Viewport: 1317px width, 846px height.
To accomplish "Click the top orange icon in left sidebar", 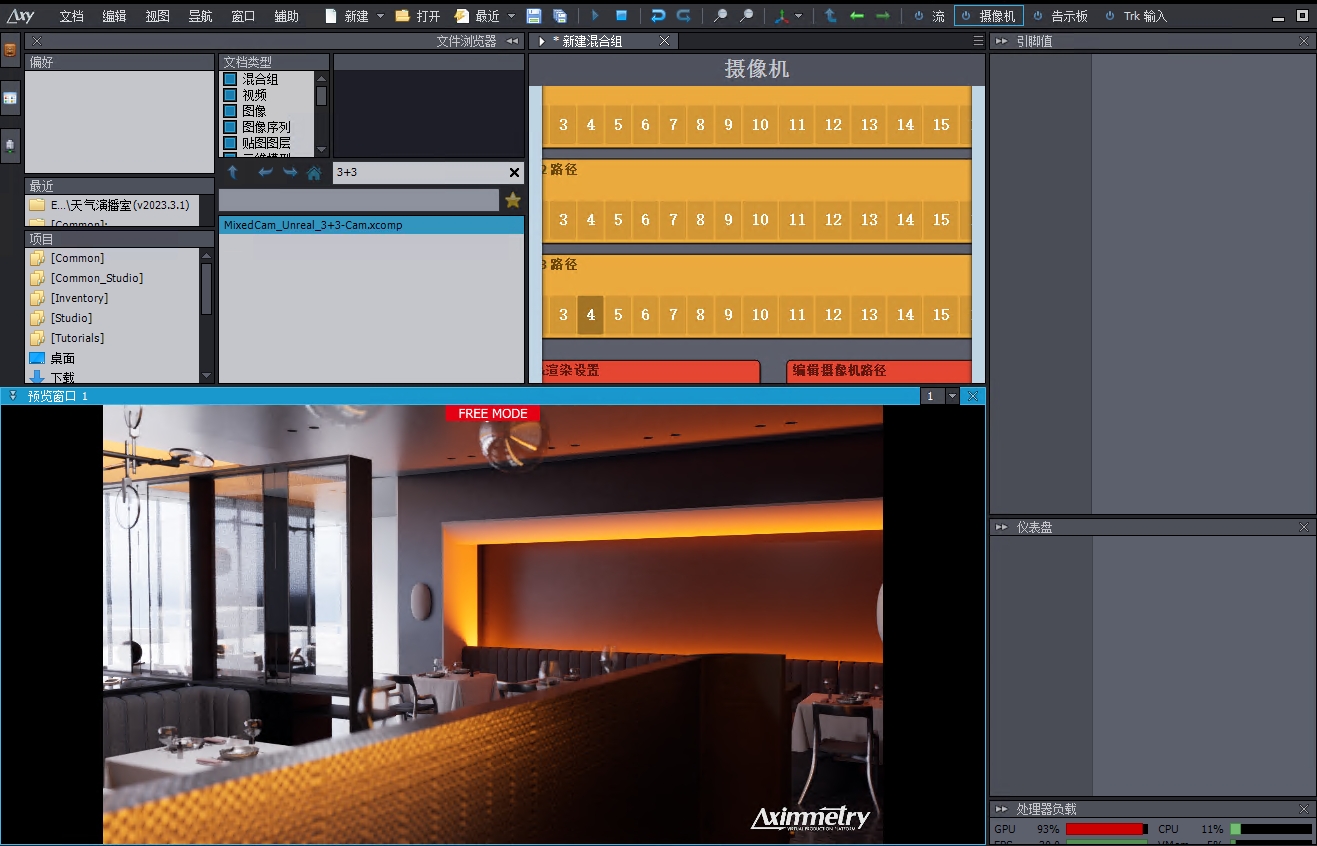I will pos(10,50).
